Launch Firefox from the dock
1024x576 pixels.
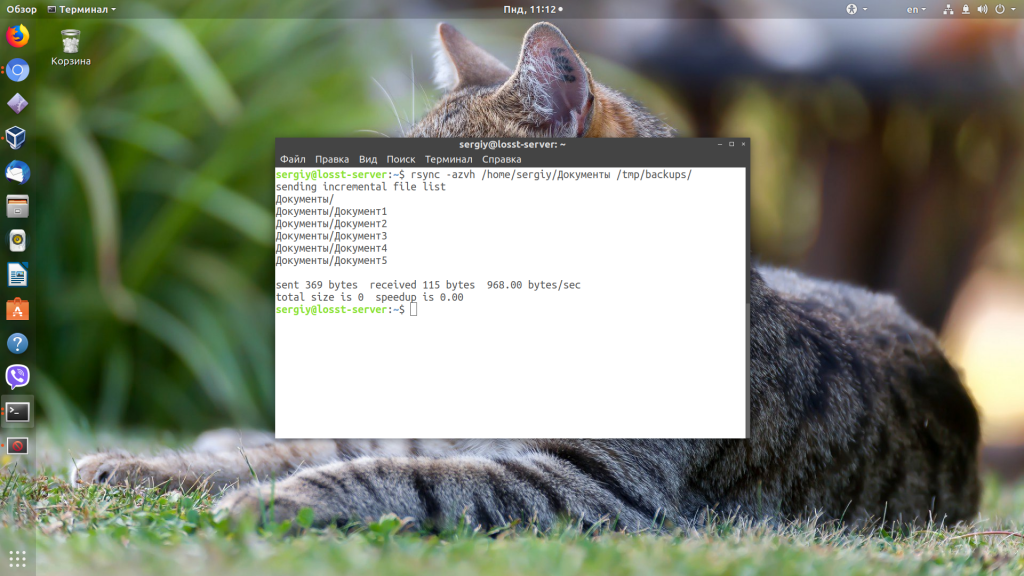point(17,36)
